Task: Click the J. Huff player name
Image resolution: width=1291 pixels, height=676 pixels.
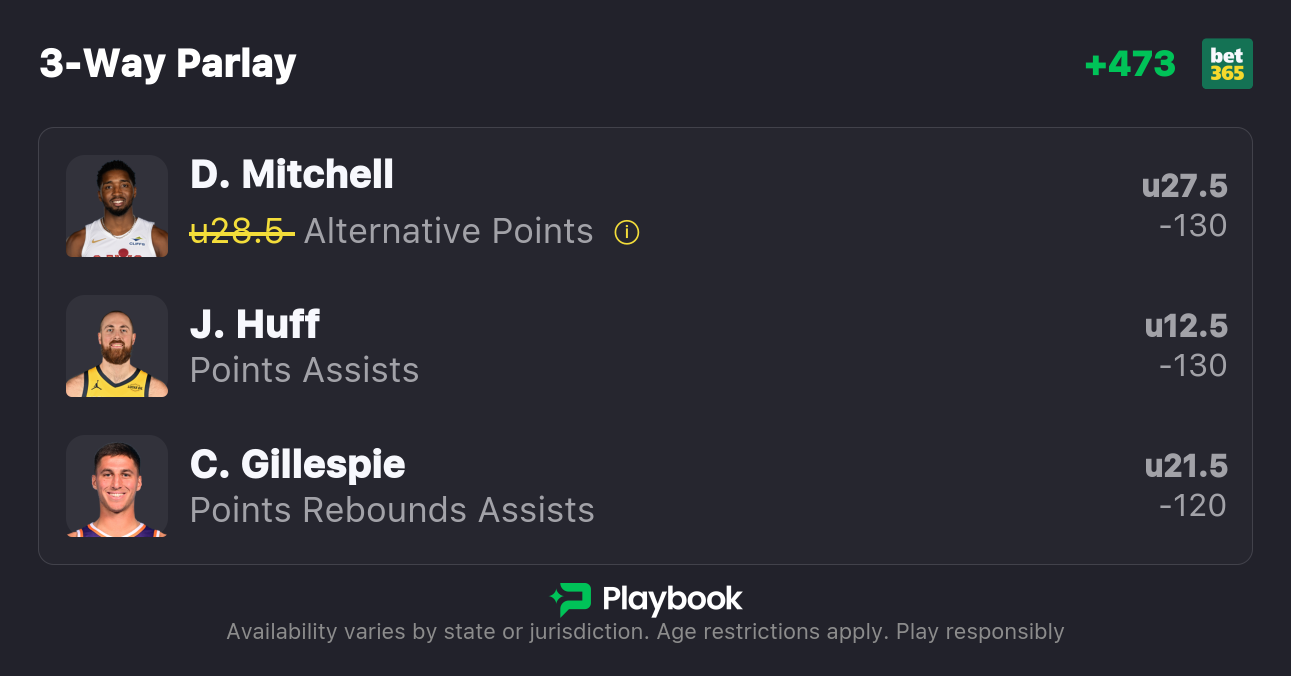Action: 255,324
